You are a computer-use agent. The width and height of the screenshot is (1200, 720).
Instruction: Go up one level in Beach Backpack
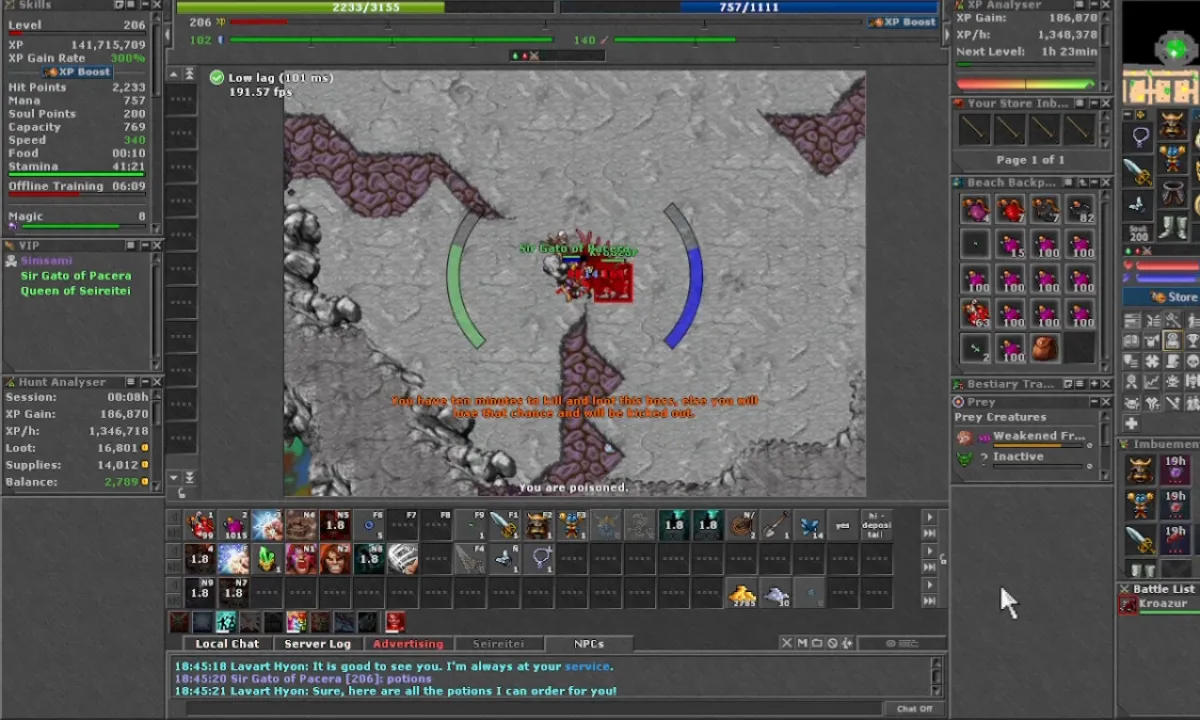tap(1082, 183)
